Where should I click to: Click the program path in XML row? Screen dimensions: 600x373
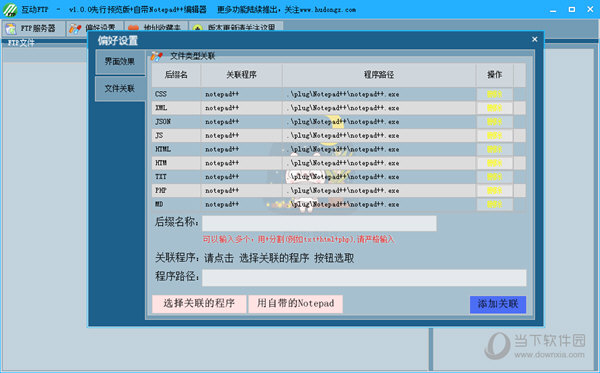pyautogui.click(x=379, y=108)
